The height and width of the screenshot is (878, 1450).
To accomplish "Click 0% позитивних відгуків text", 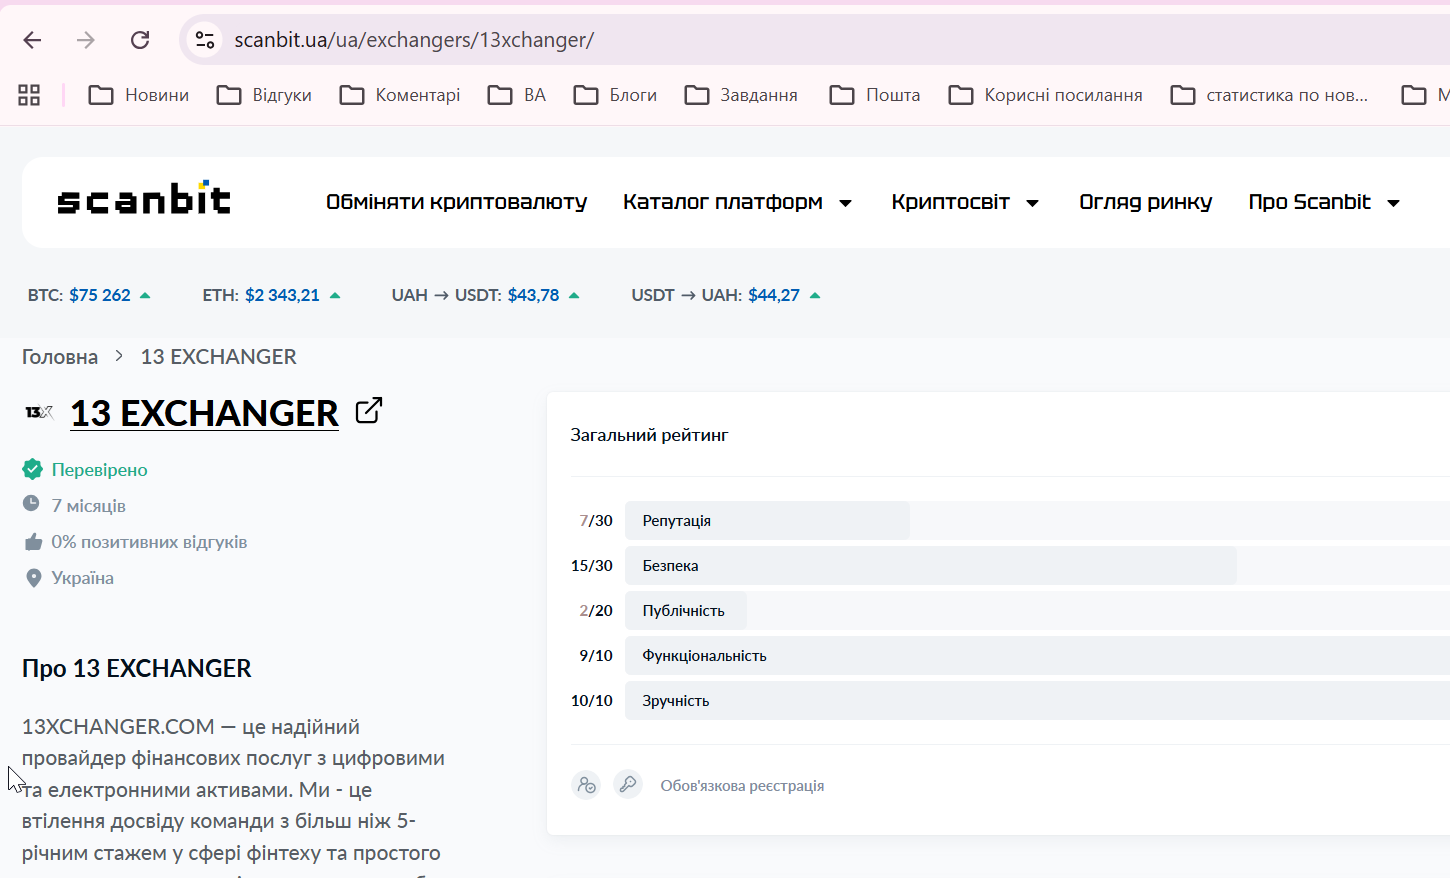I will pos(149,542).
